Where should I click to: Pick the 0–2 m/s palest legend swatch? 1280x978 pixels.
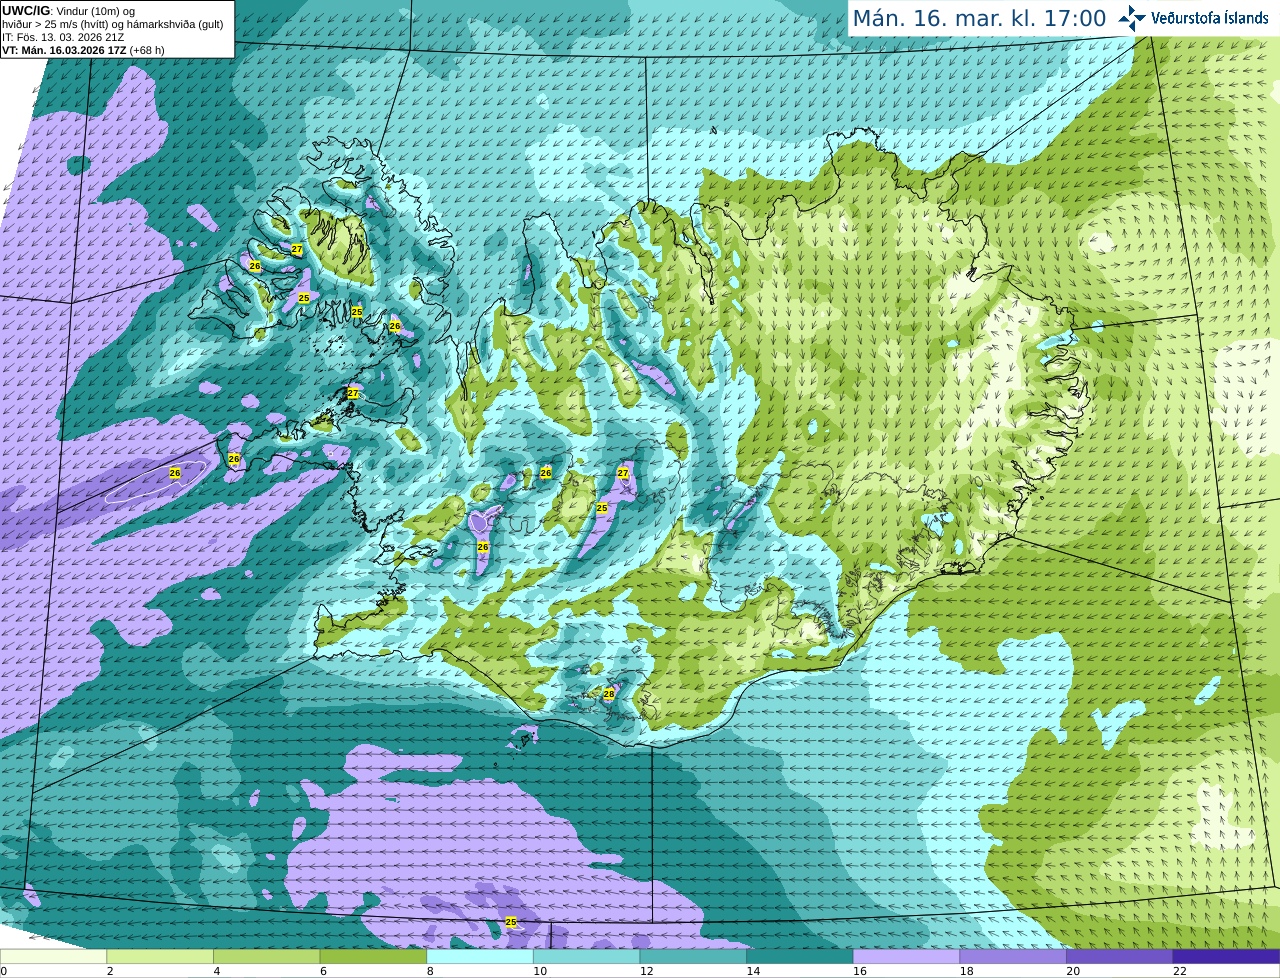pos(53,956)
